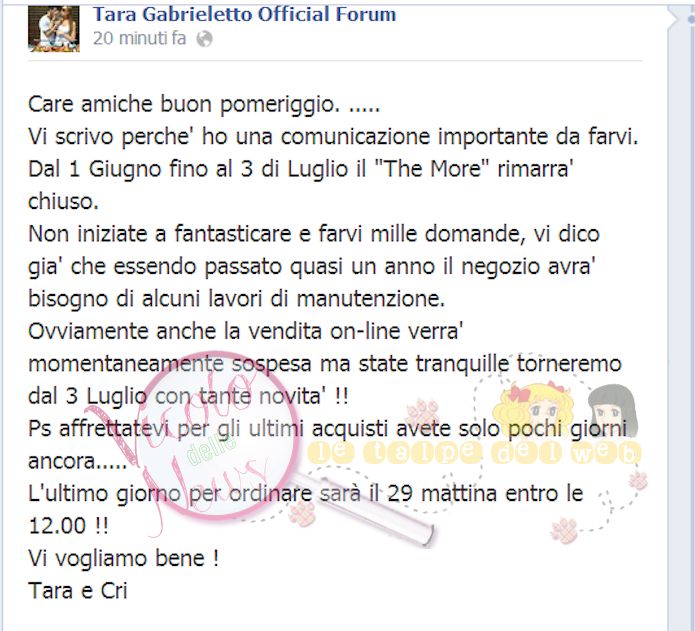Open Tara Gabrieletto Official Forum page link
Screen dimensions: 695x631
click(244, 15)
